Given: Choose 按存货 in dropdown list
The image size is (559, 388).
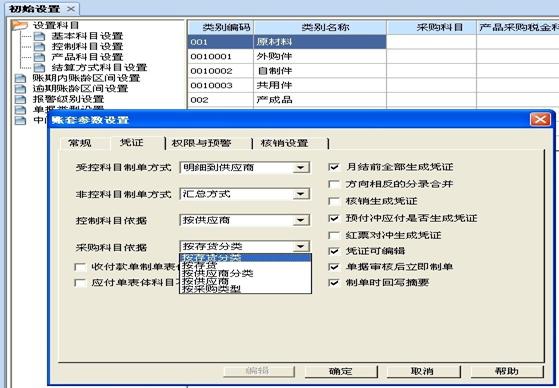Looking at the screenshot, I should tap(245, 265).
